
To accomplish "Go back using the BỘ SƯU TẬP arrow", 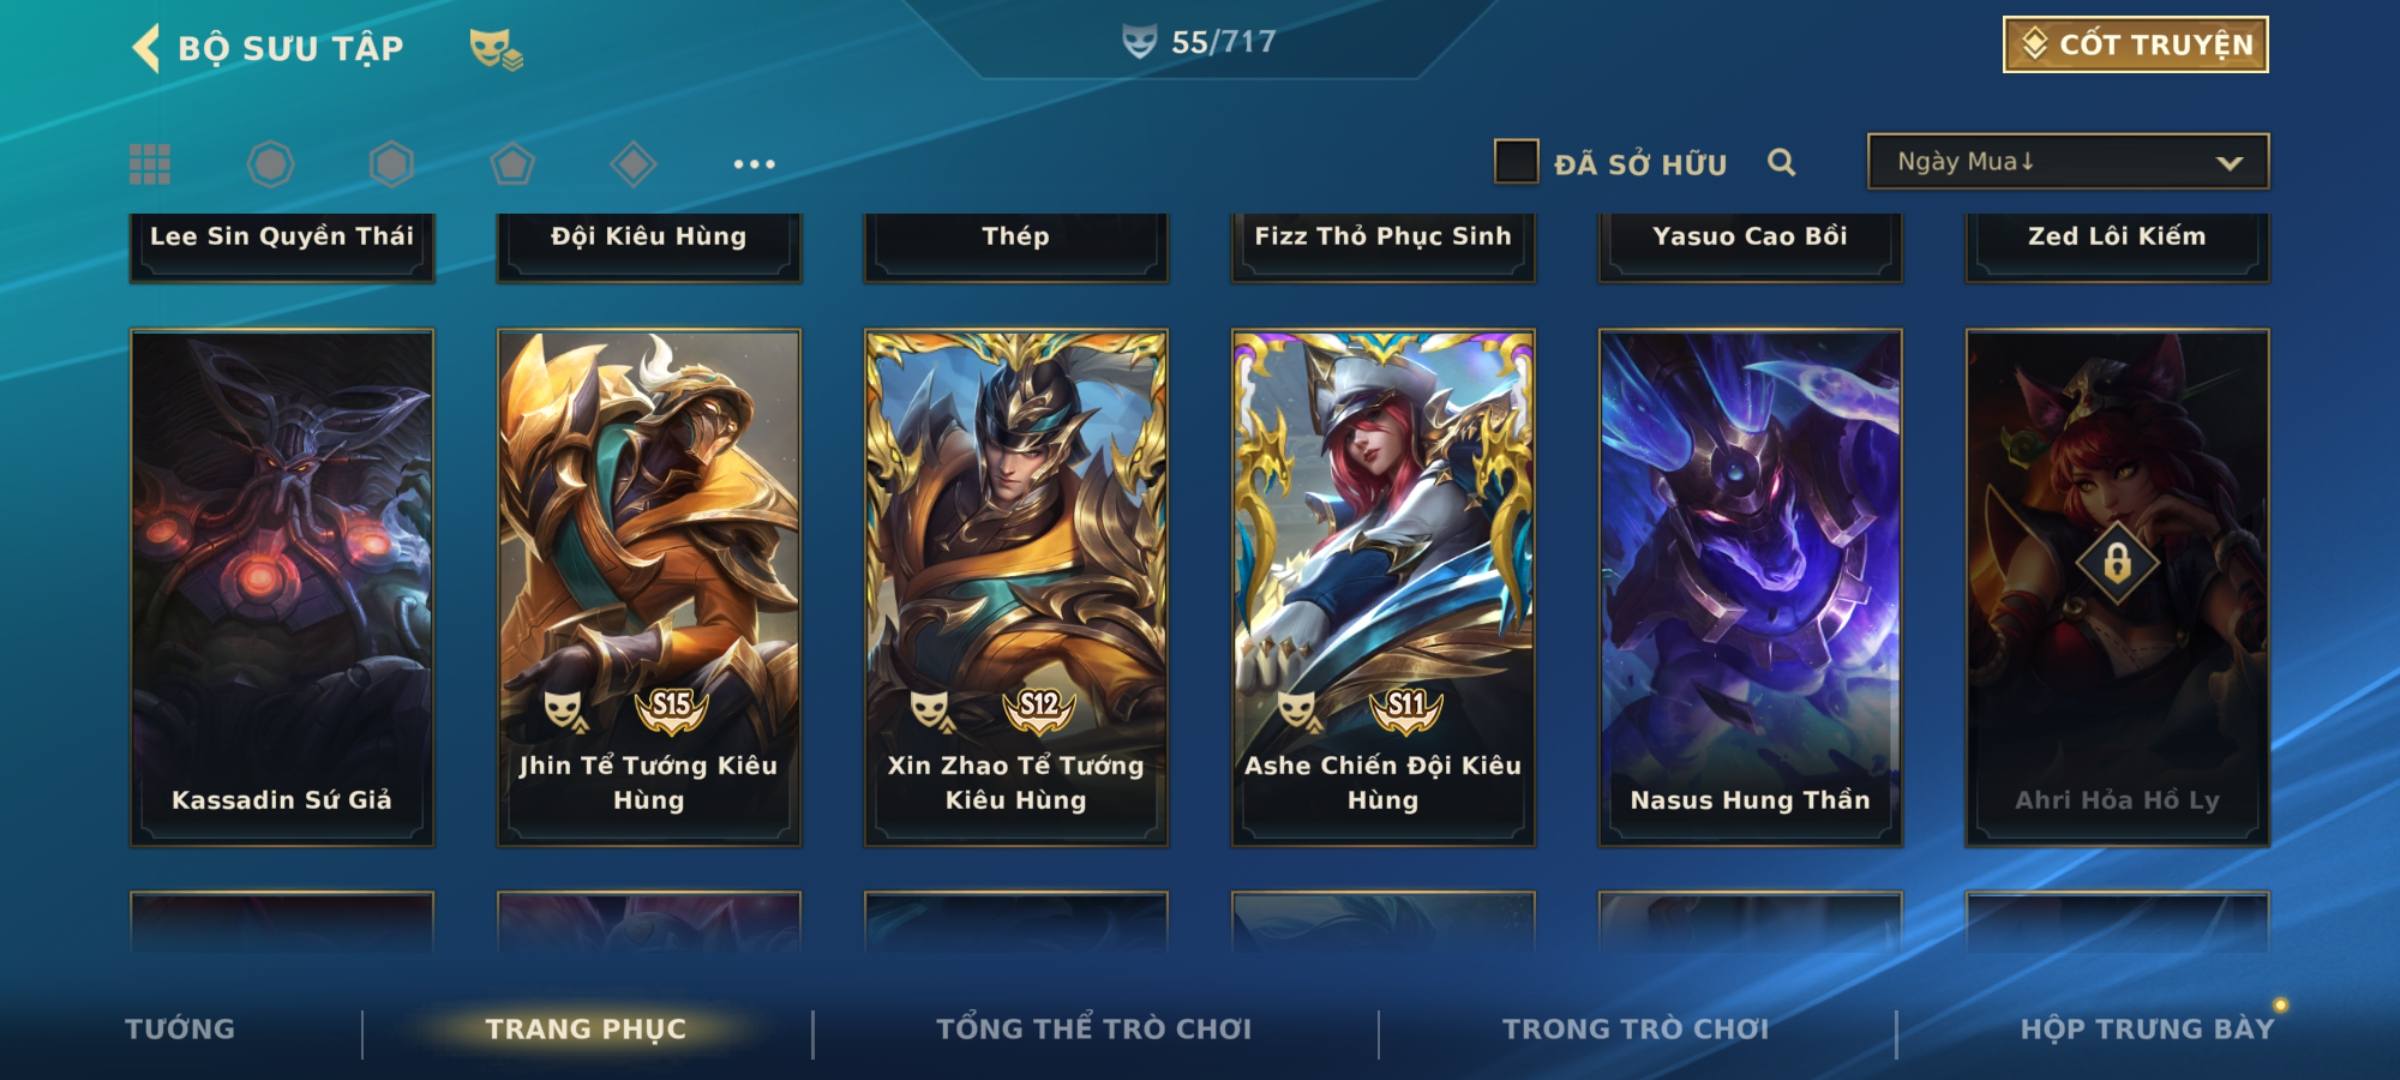I will (x=146, y=48).
